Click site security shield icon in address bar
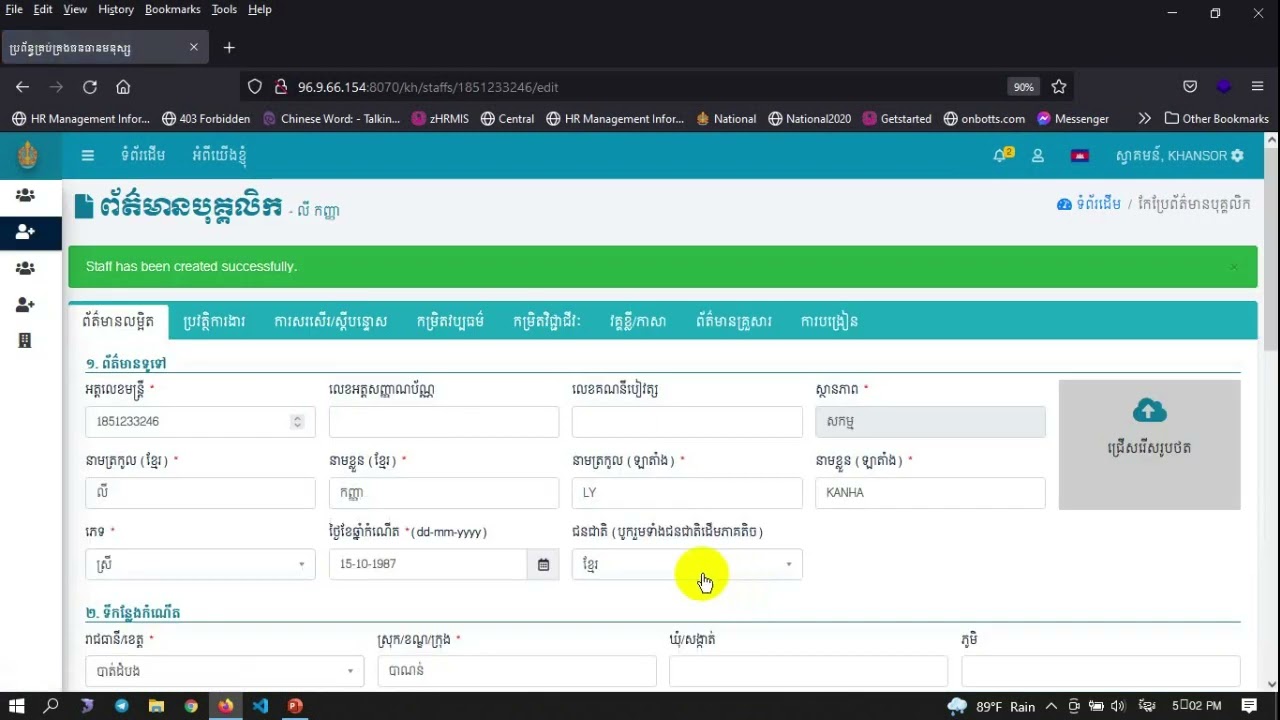1280x720 pixels. [255, 87]
